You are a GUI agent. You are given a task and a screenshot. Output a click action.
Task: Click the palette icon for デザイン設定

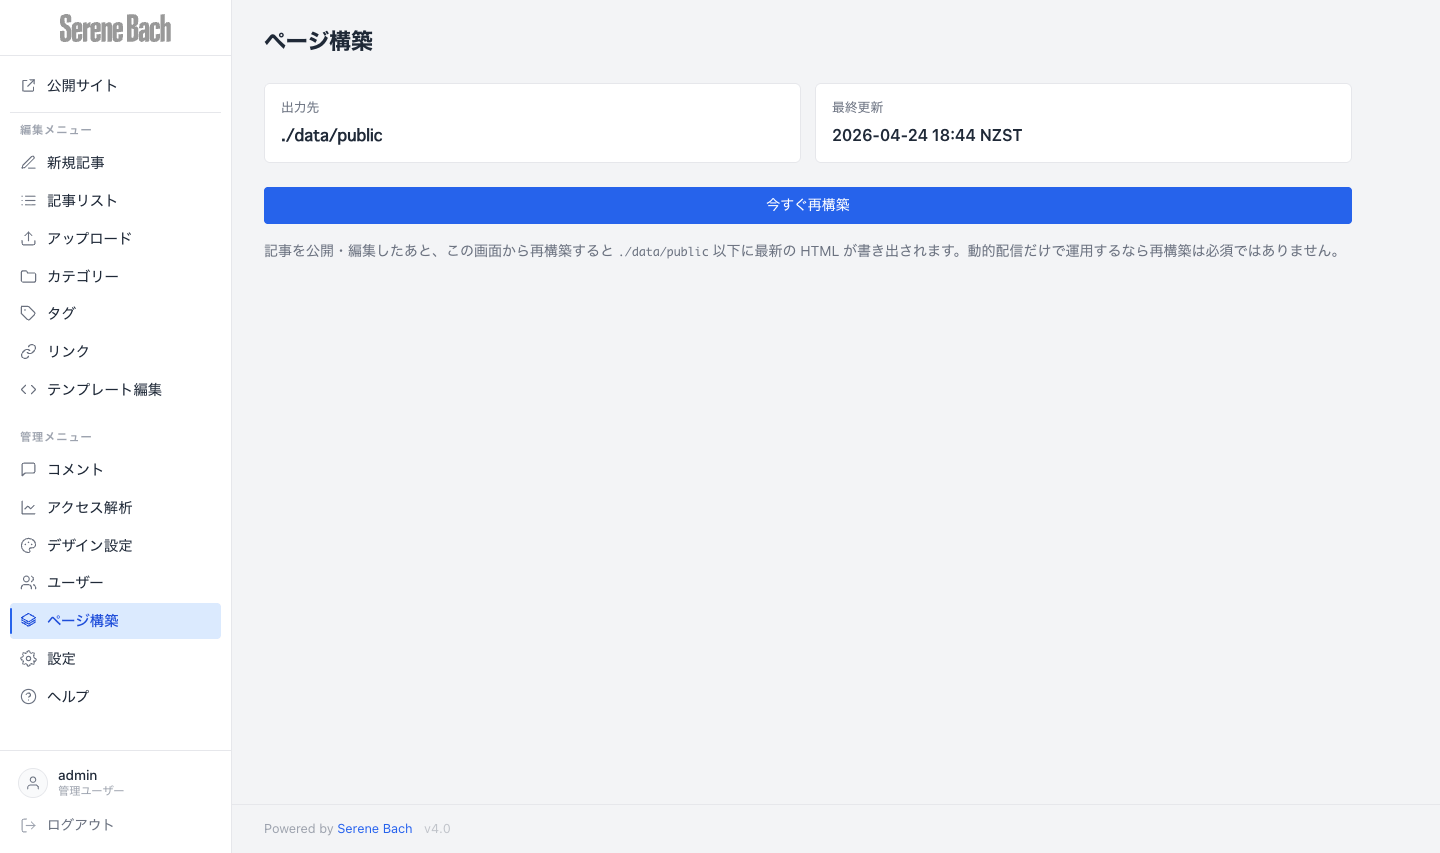pyautogui.click(x=28, y=546)
